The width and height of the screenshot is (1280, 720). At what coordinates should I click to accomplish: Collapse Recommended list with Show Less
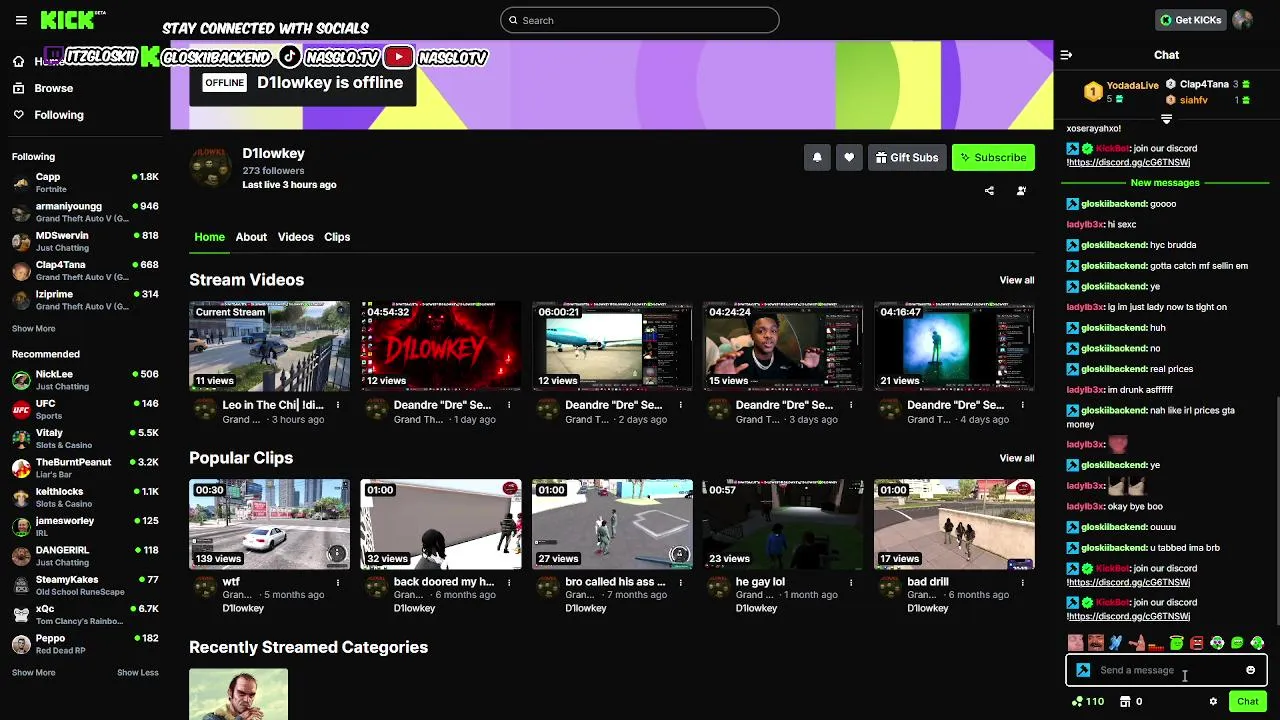[138, 672]
